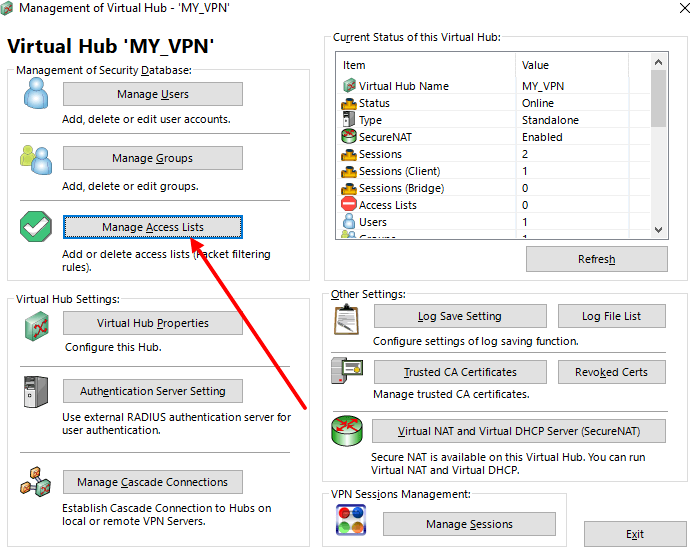Screen dimensions: 696x553
Task: Open Revoked Certs
Action: 611,372
